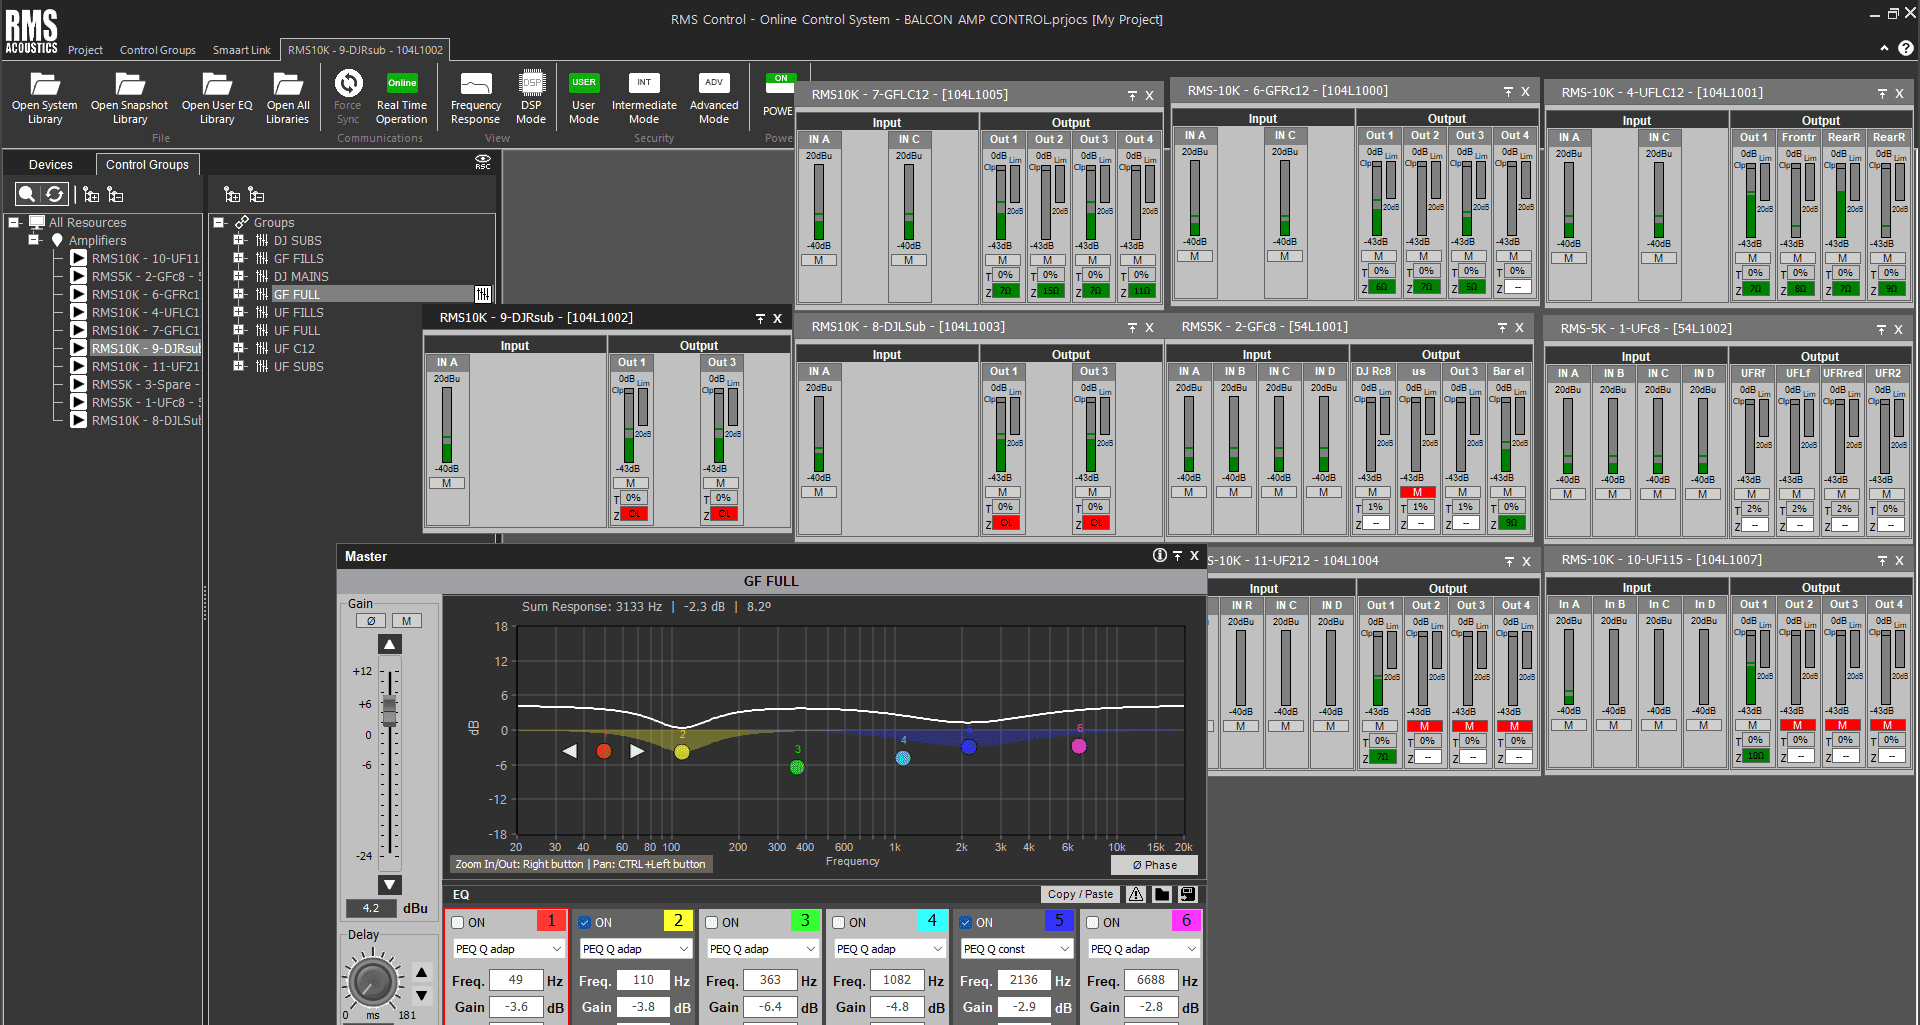Show the Frequency Response view
Image resolution: width=1920 pixels, height=1025 pixels.
tap(475, 98)
